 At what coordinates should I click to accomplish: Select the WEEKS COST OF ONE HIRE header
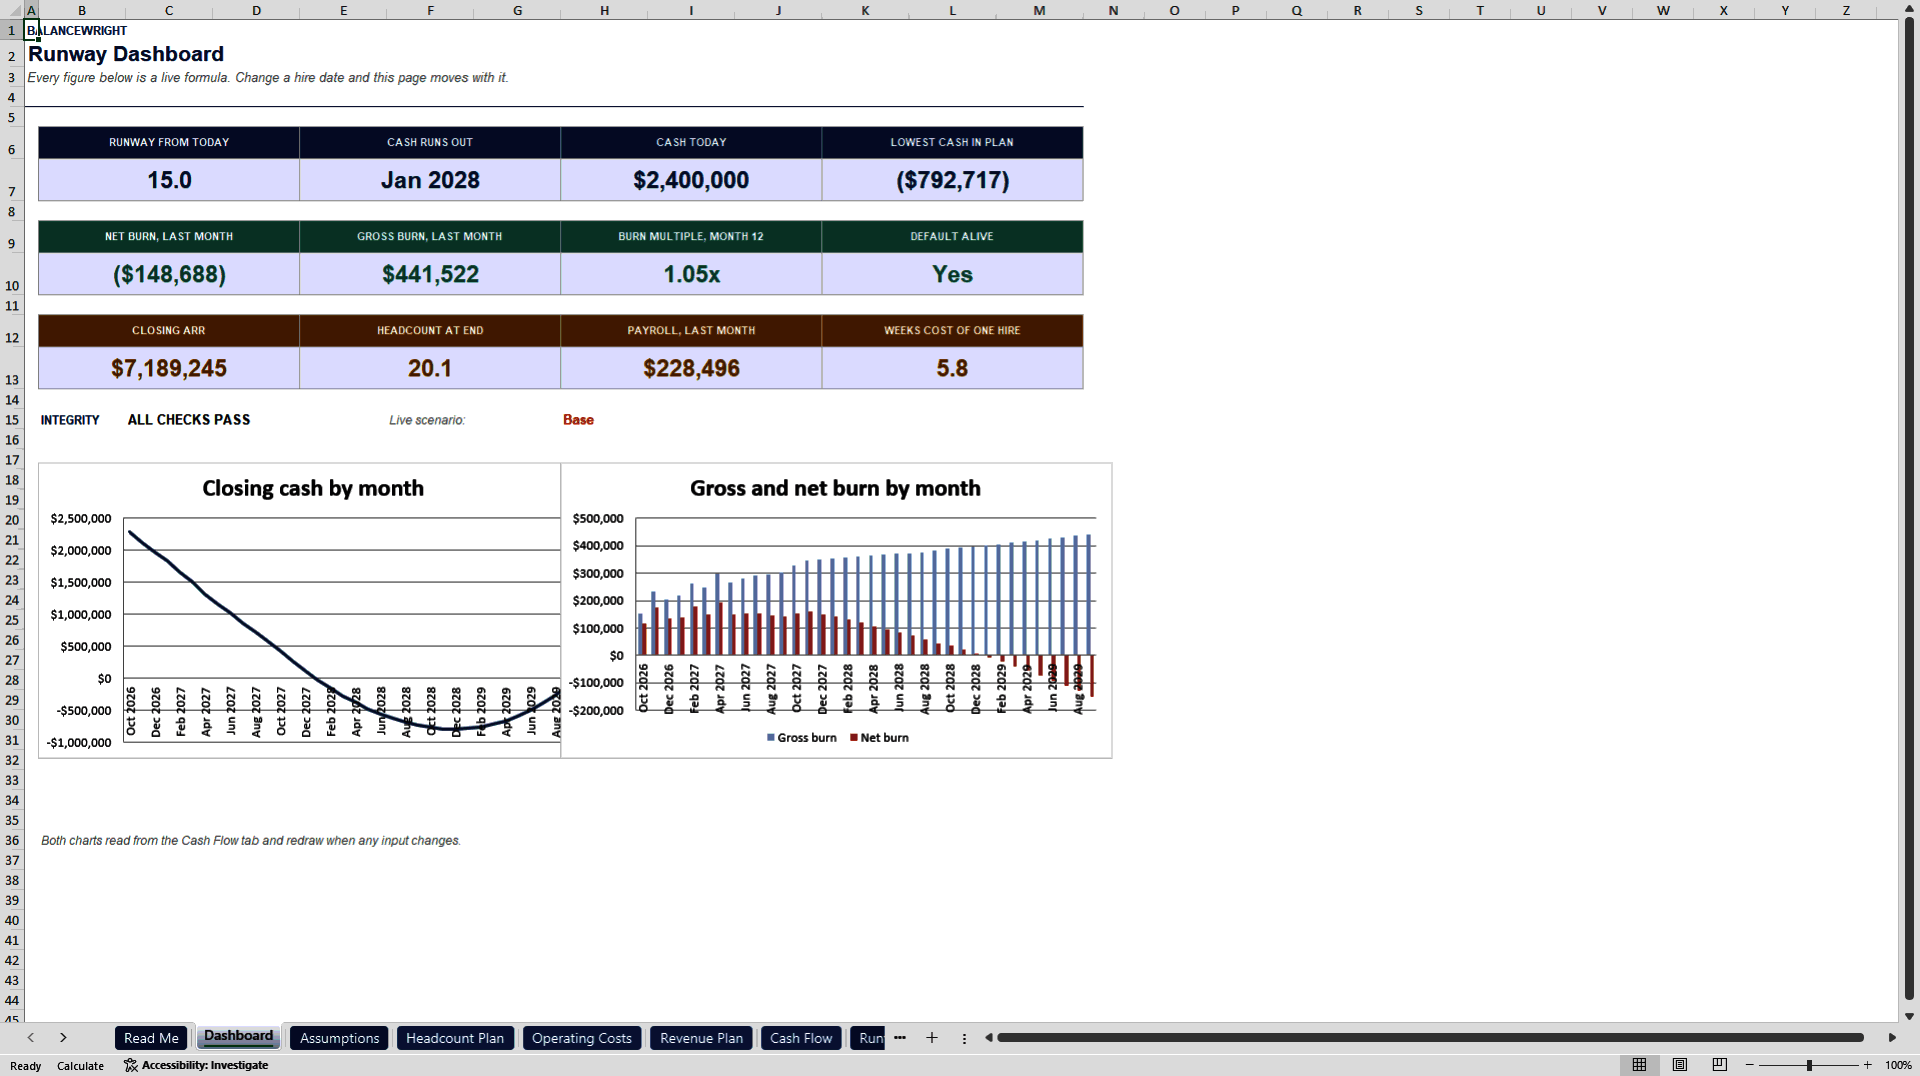pyautogui.click(x=952, y=330)
